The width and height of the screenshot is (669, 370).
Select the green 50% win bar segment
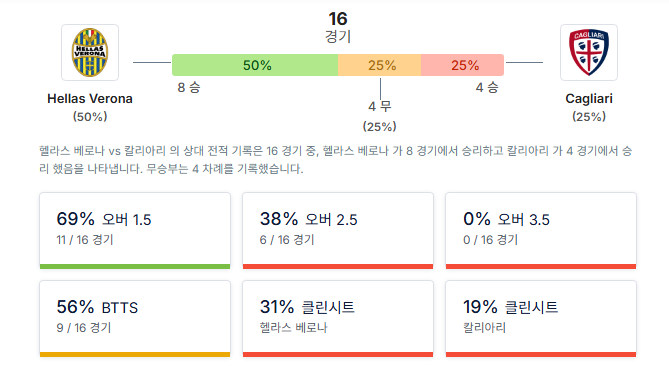tap(255, 65)
